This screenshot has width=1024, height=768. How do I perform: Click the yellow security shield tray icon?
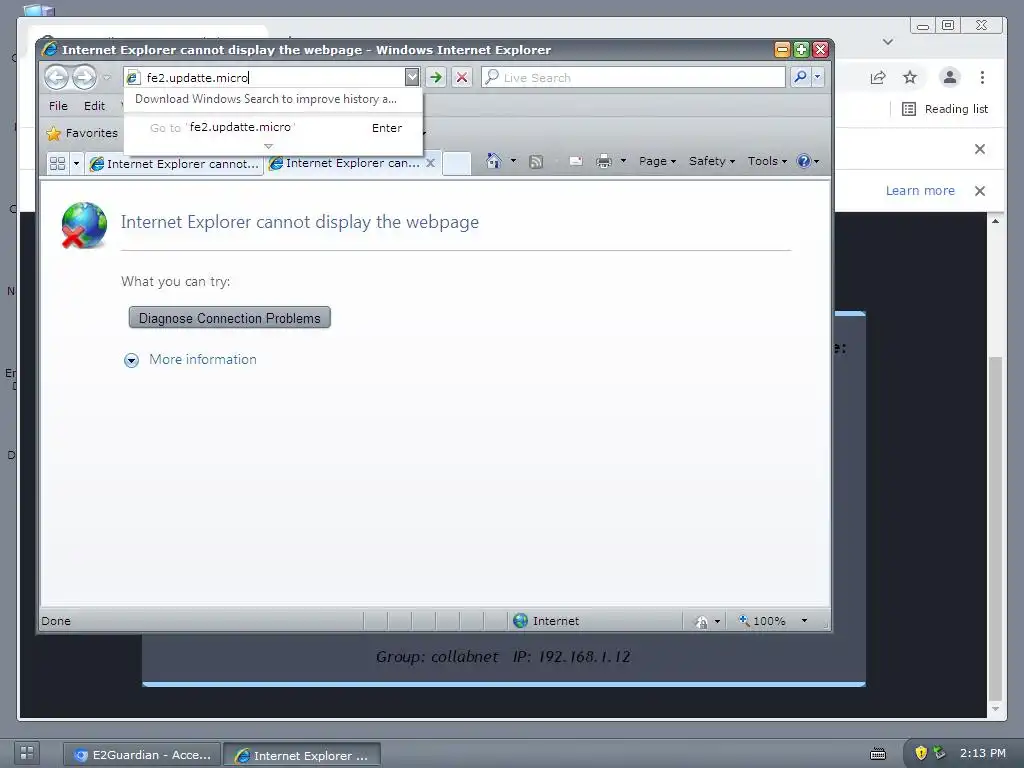pos(921,753)
